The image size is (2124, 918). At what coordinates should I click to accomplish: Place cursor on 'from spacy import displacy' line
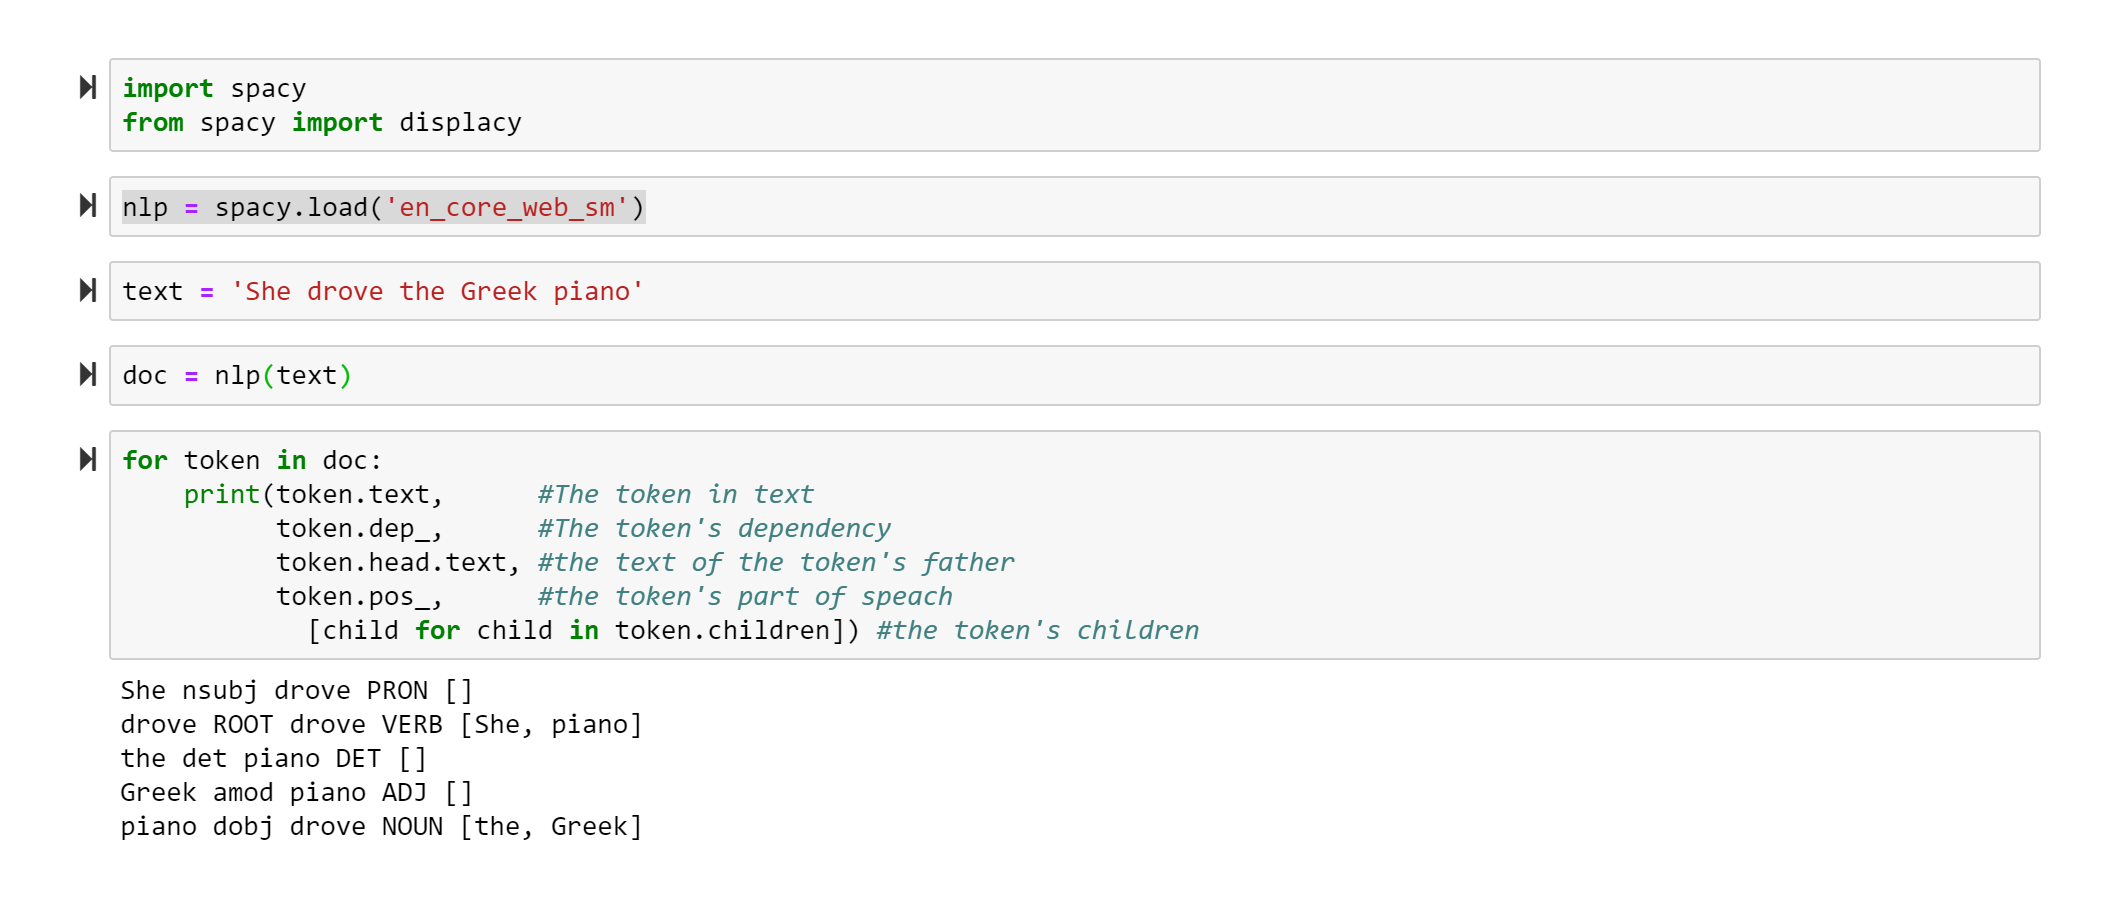[x=321, y=123]
